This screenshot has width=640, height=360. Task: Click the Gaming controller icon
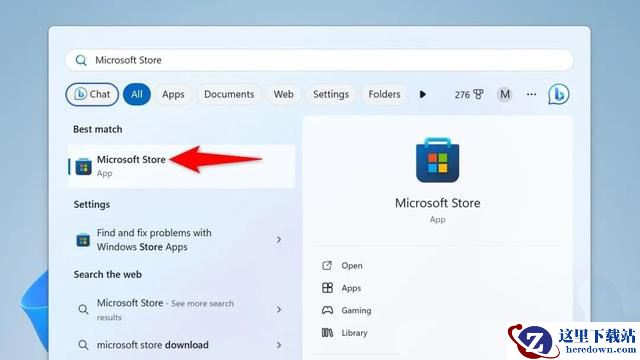(x=327, y=310)
